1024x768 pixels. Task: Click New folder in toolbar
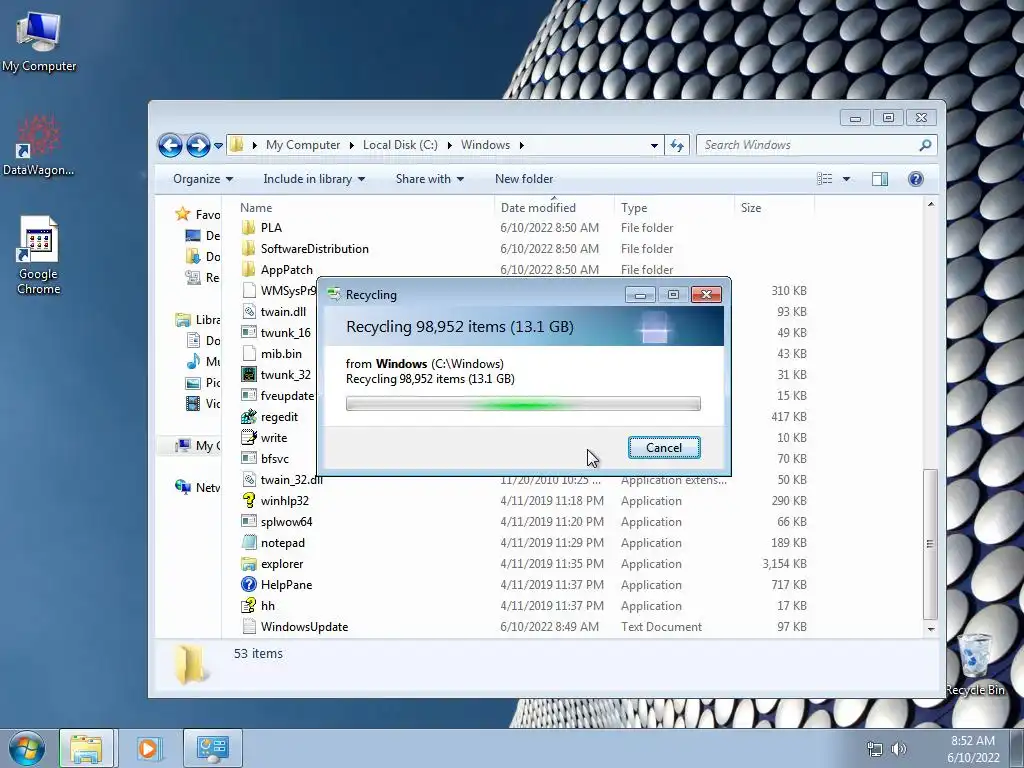point(524,179)
